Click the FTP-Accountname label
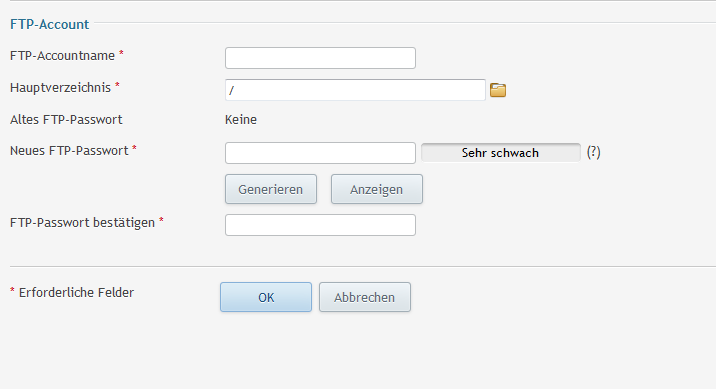This screenshot has width=716, height=389. 63,56
